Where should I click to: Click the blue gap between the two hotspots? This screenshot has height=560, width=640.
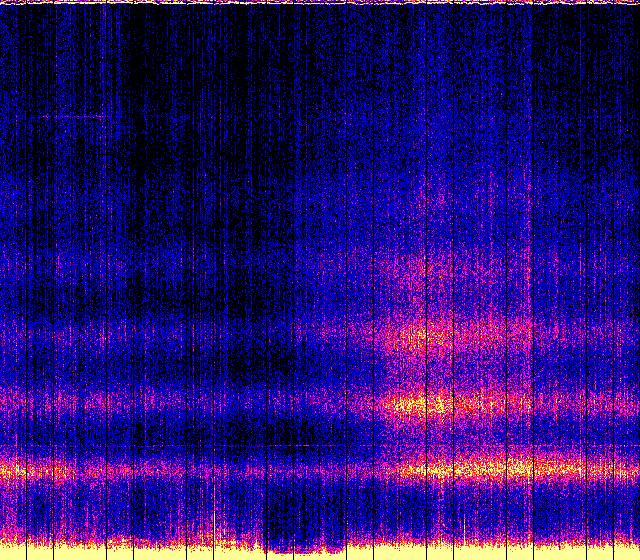(x=420, y=372)
